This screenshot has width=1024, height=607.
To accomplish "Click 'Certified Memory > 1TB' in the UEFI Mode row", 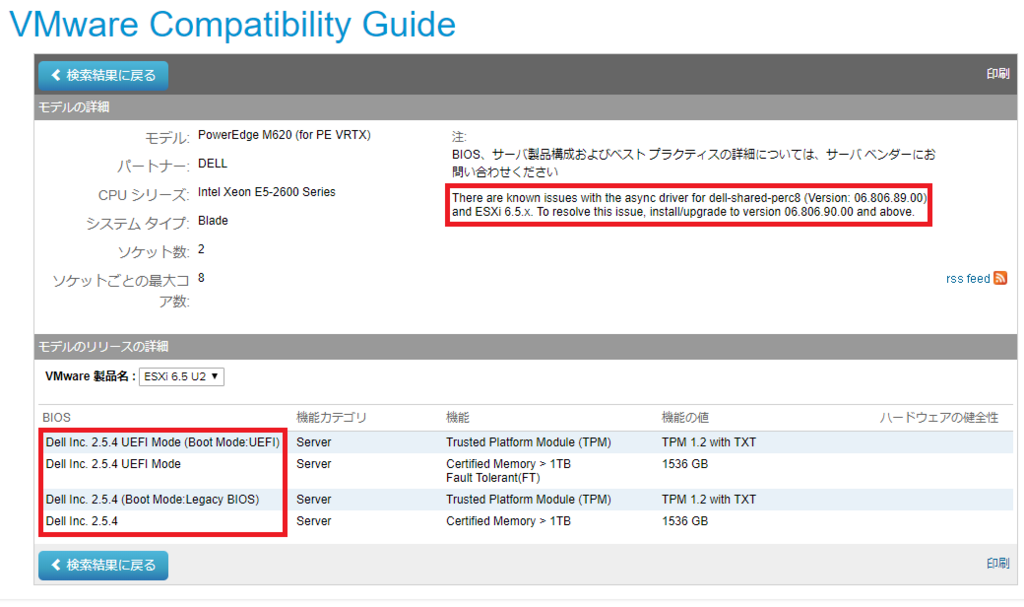I will click(x=508, y=464).
